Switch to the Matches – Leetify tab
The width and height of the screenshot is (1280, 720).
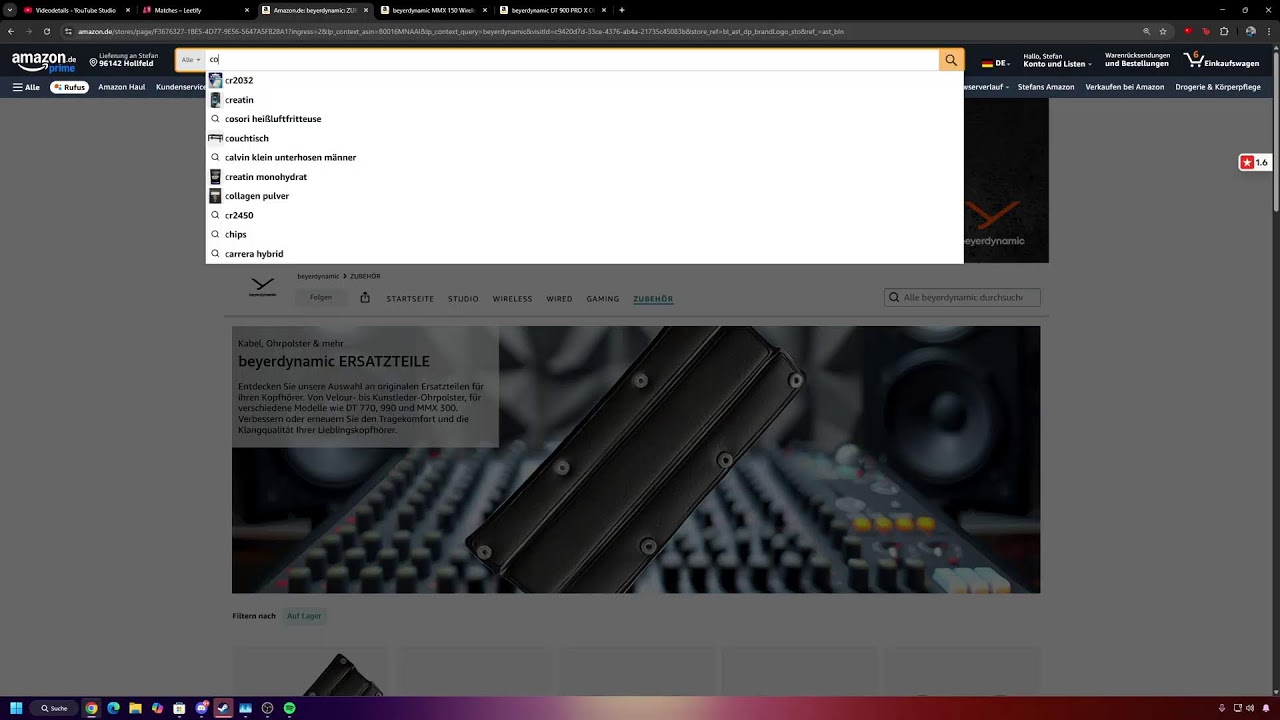tap(195, 10)
